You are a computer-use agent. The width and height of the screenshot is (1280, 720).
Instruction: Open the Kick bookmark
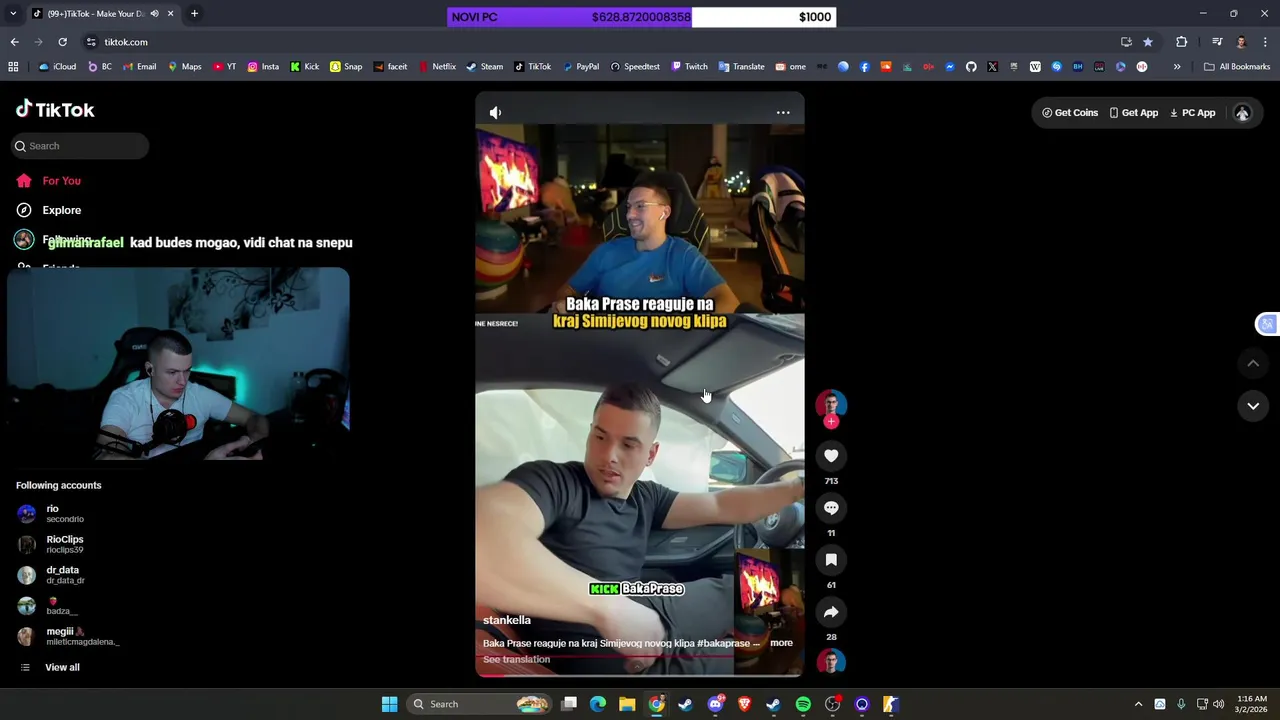305,67
